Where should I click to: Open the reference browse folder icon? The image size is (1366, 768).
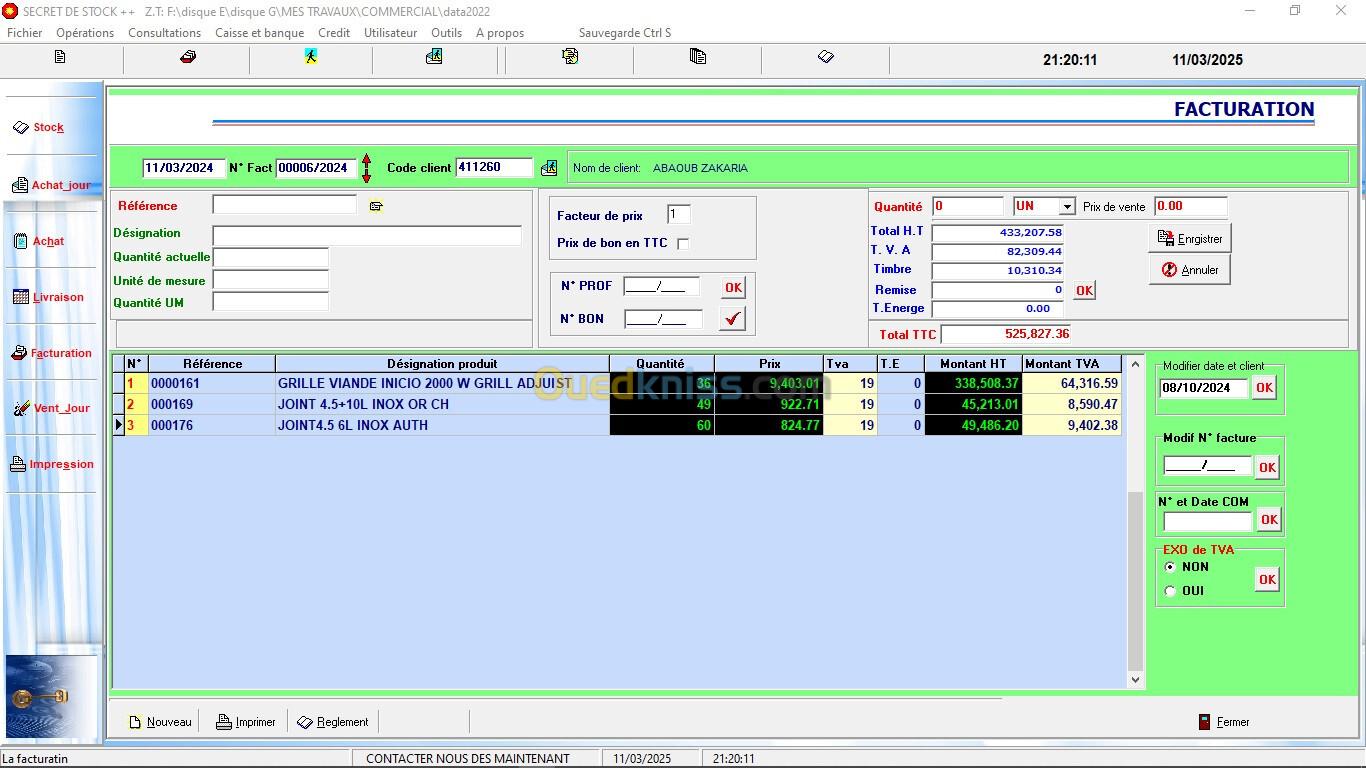pyautogui.click(x=376, y=206)
